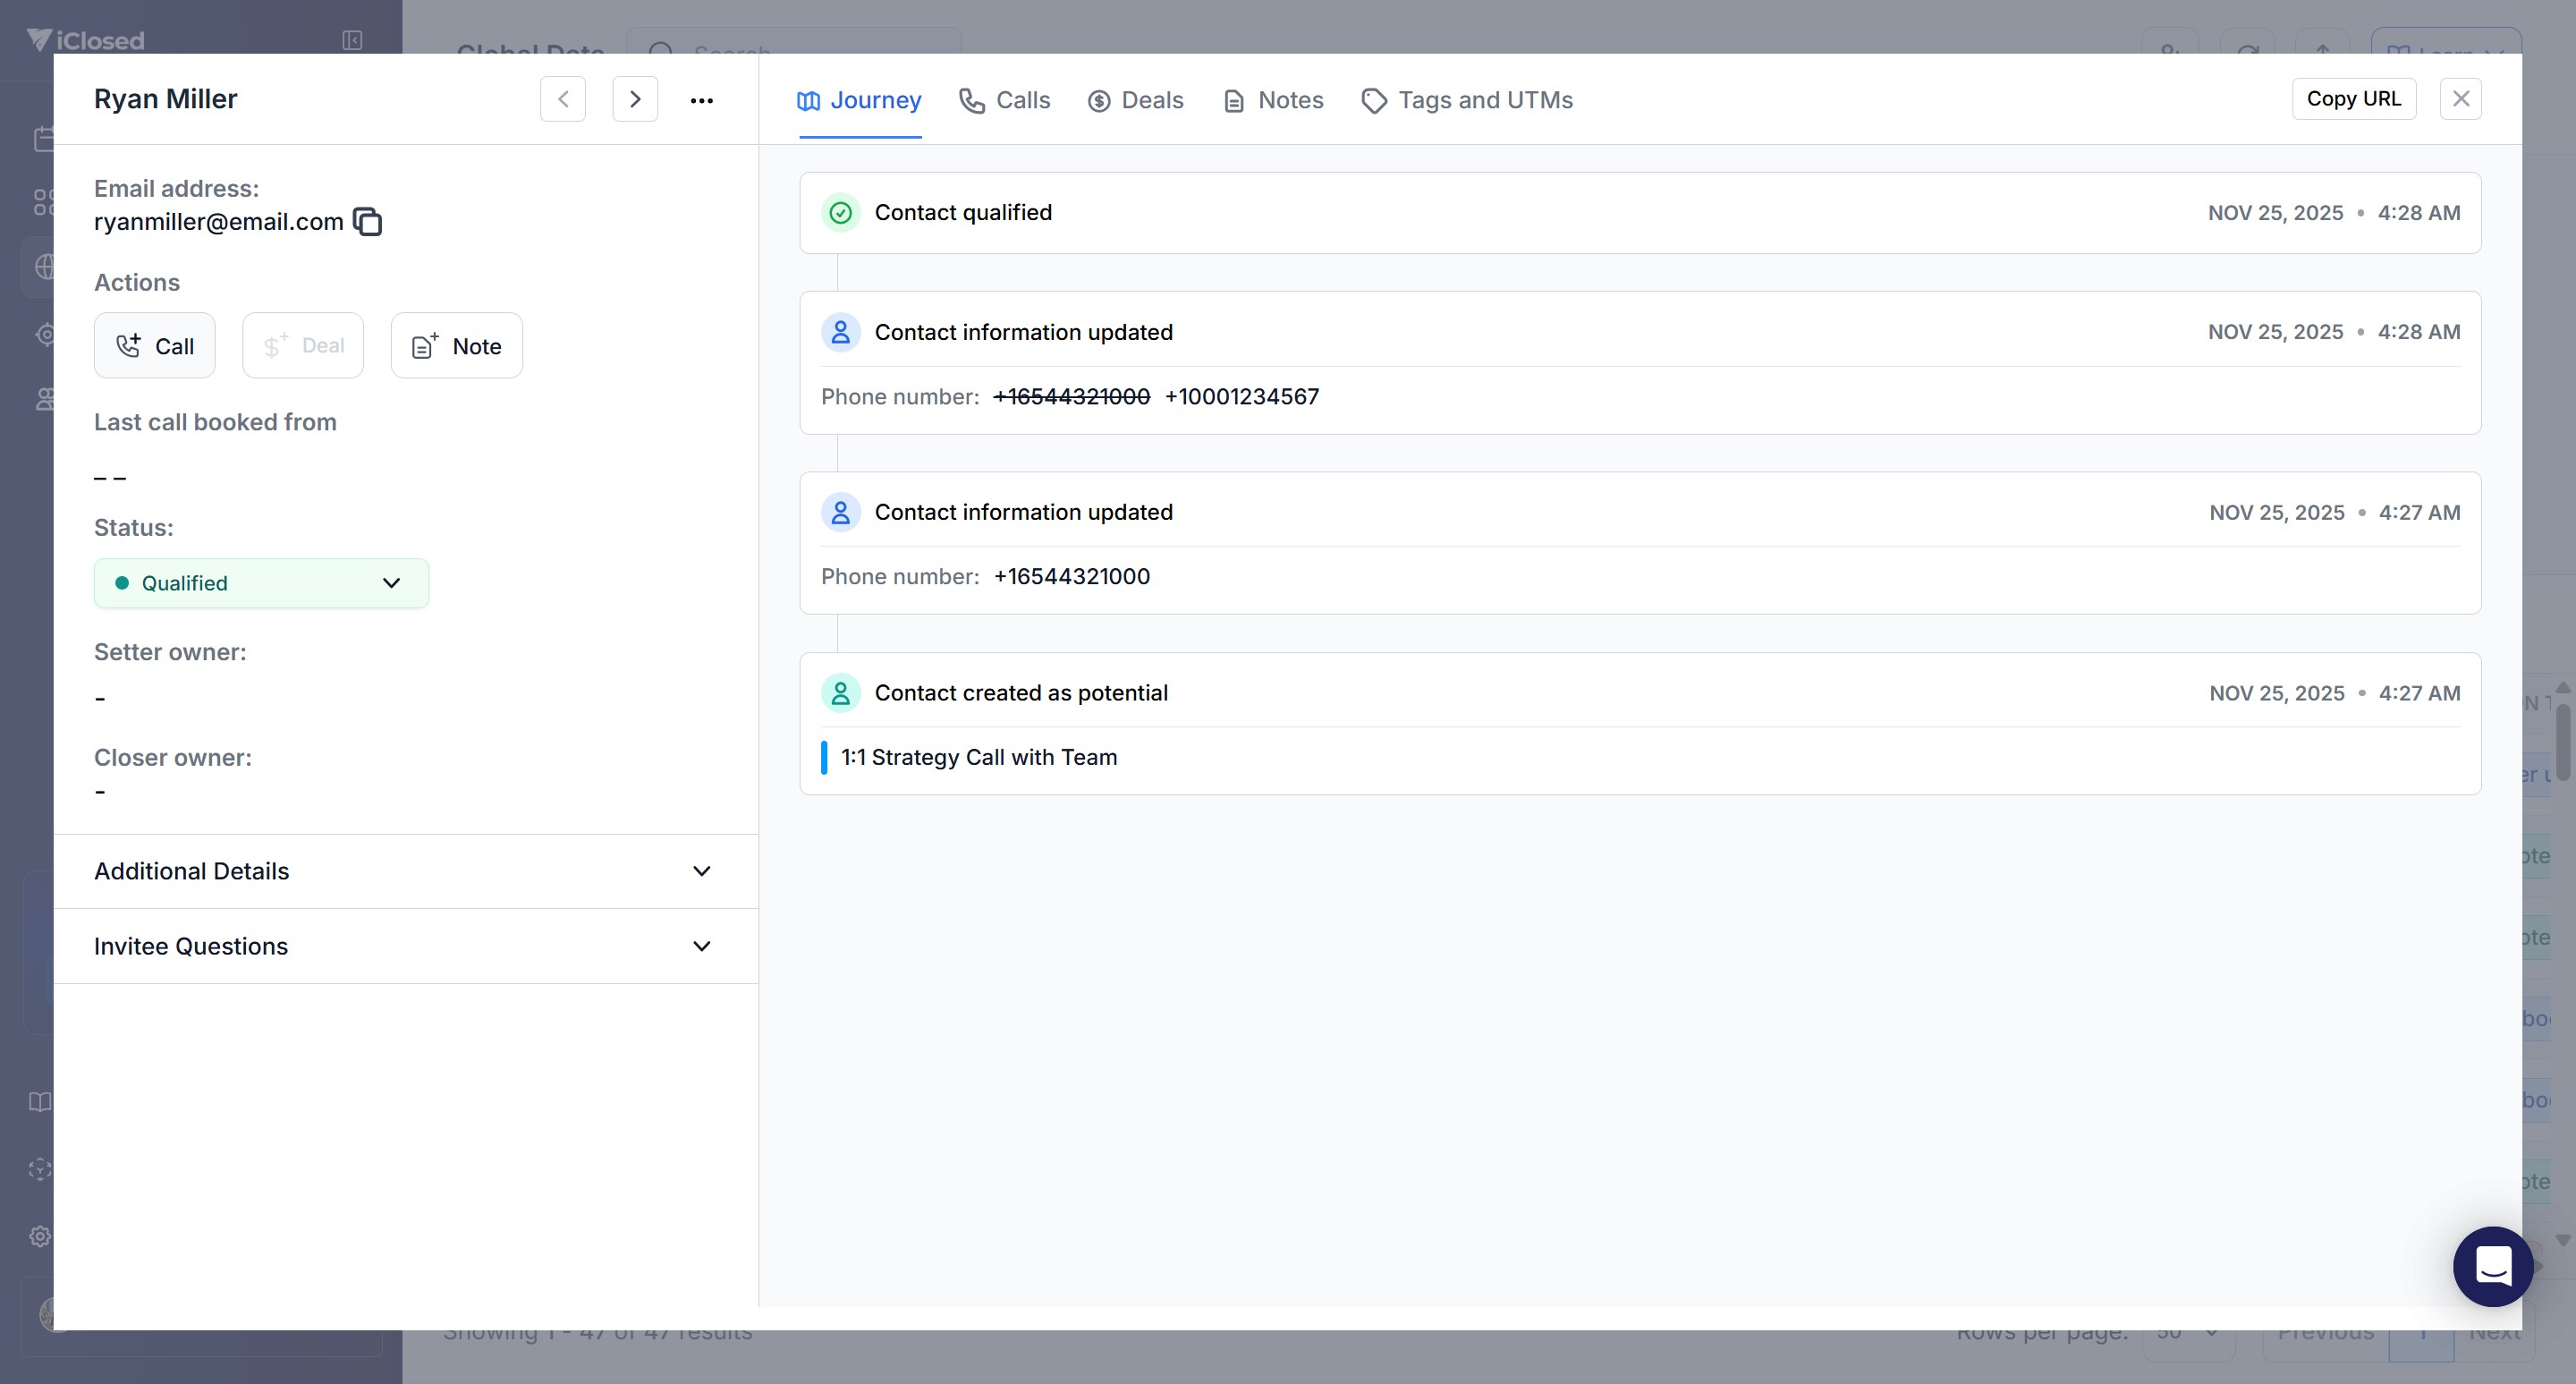Copy the email address using copy icon

click(368, 221)
